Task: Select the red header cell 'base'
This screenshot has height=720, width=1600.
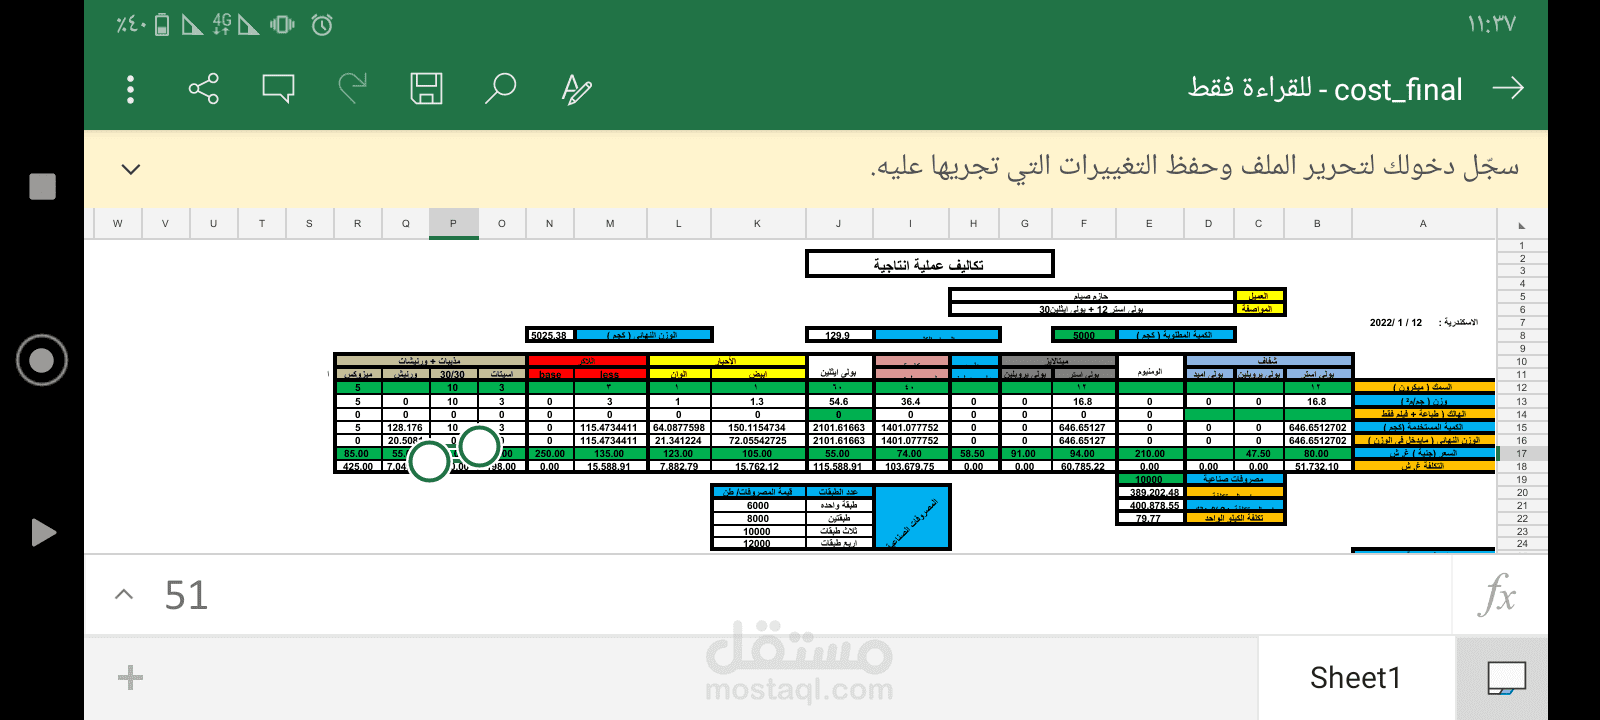Action: click(x=550, y=374)
